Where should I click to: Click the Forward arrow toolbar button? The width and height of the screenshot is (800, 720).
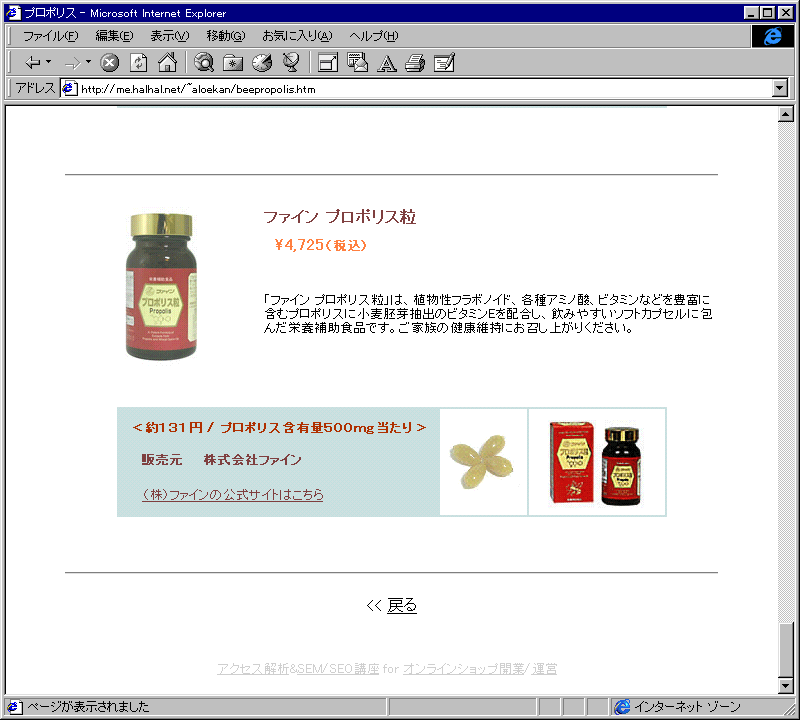(72, 63)
